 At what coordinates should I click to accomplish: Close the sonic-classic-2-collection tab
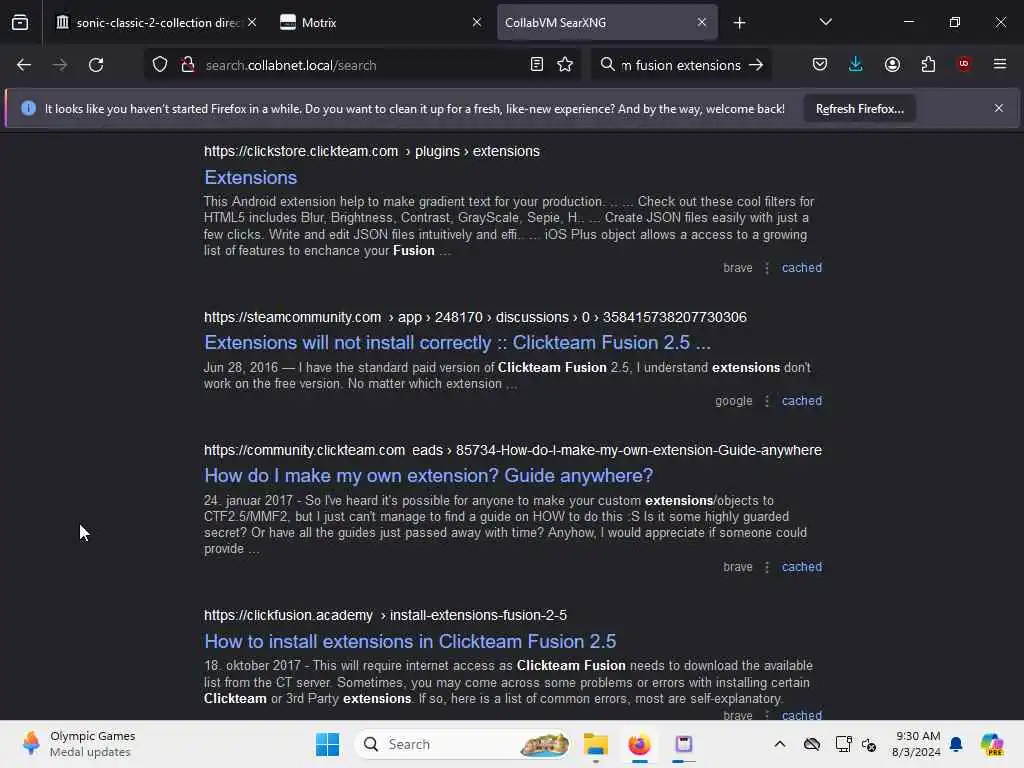(252, 22)
